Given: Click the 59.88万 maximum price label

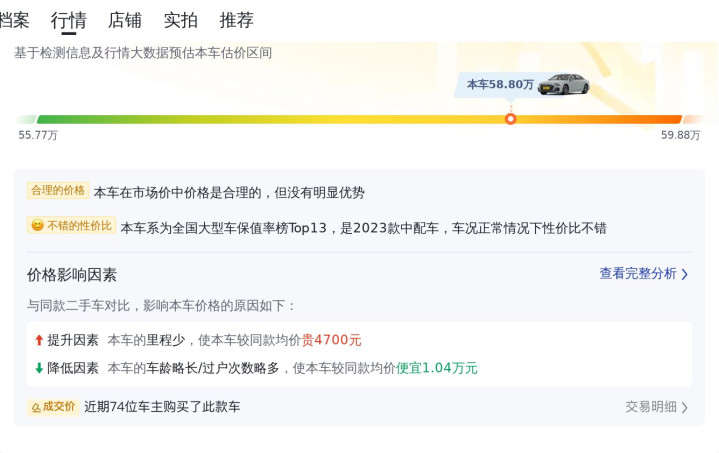Looking at the screenshot, I should click(680, 135).
